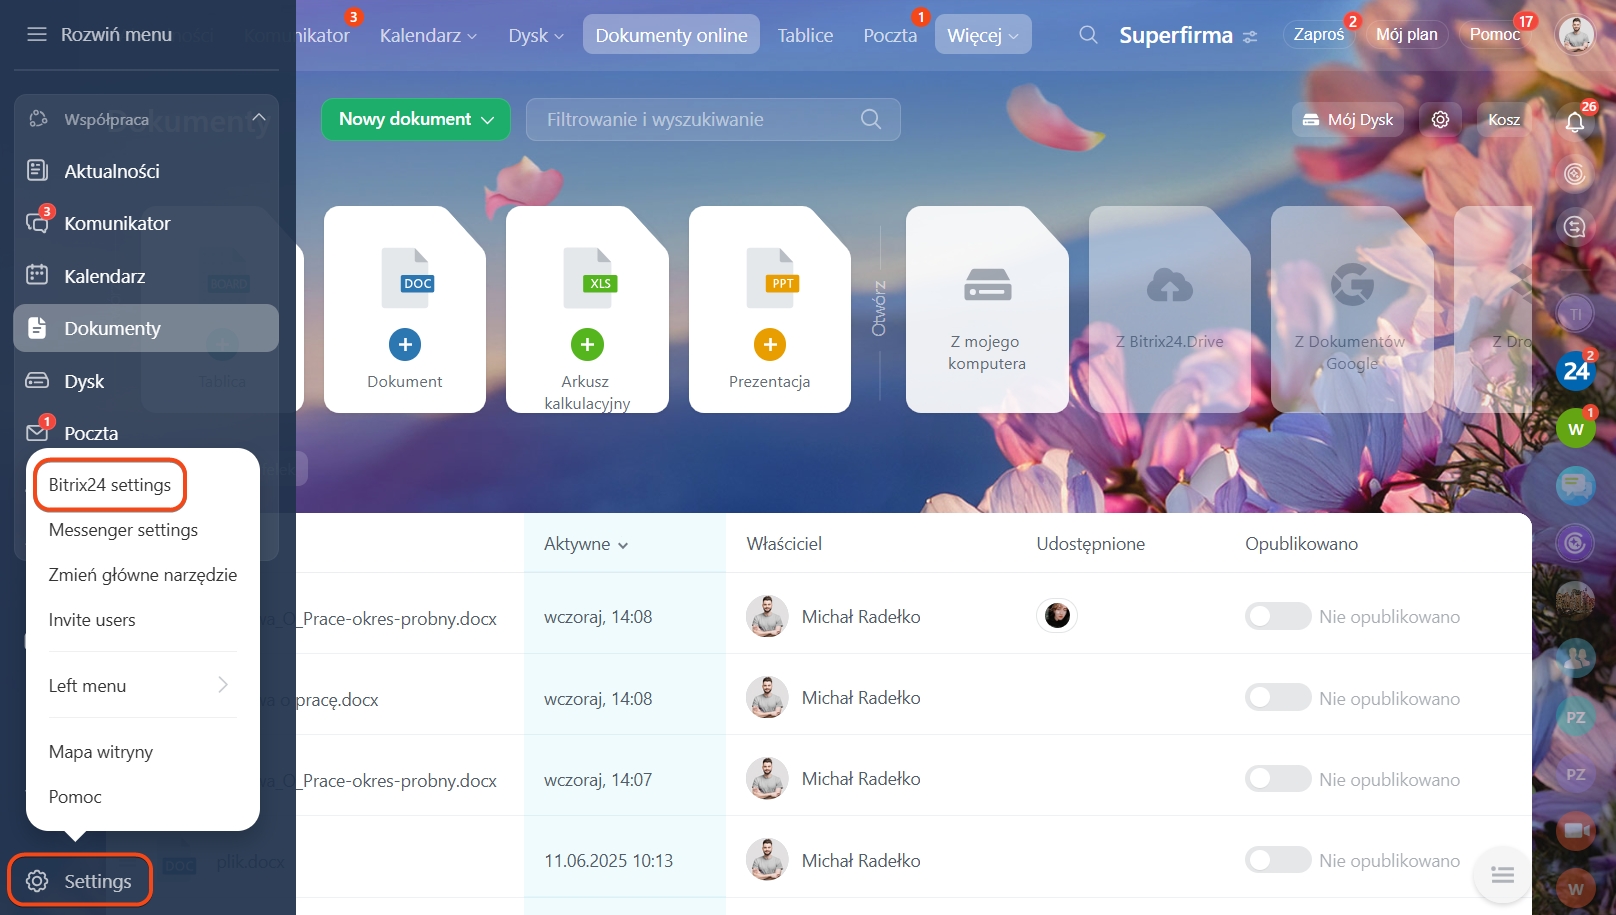Open from Z Dokumentów Google card
This screenshot has width=1616, height=915.
1352,309
